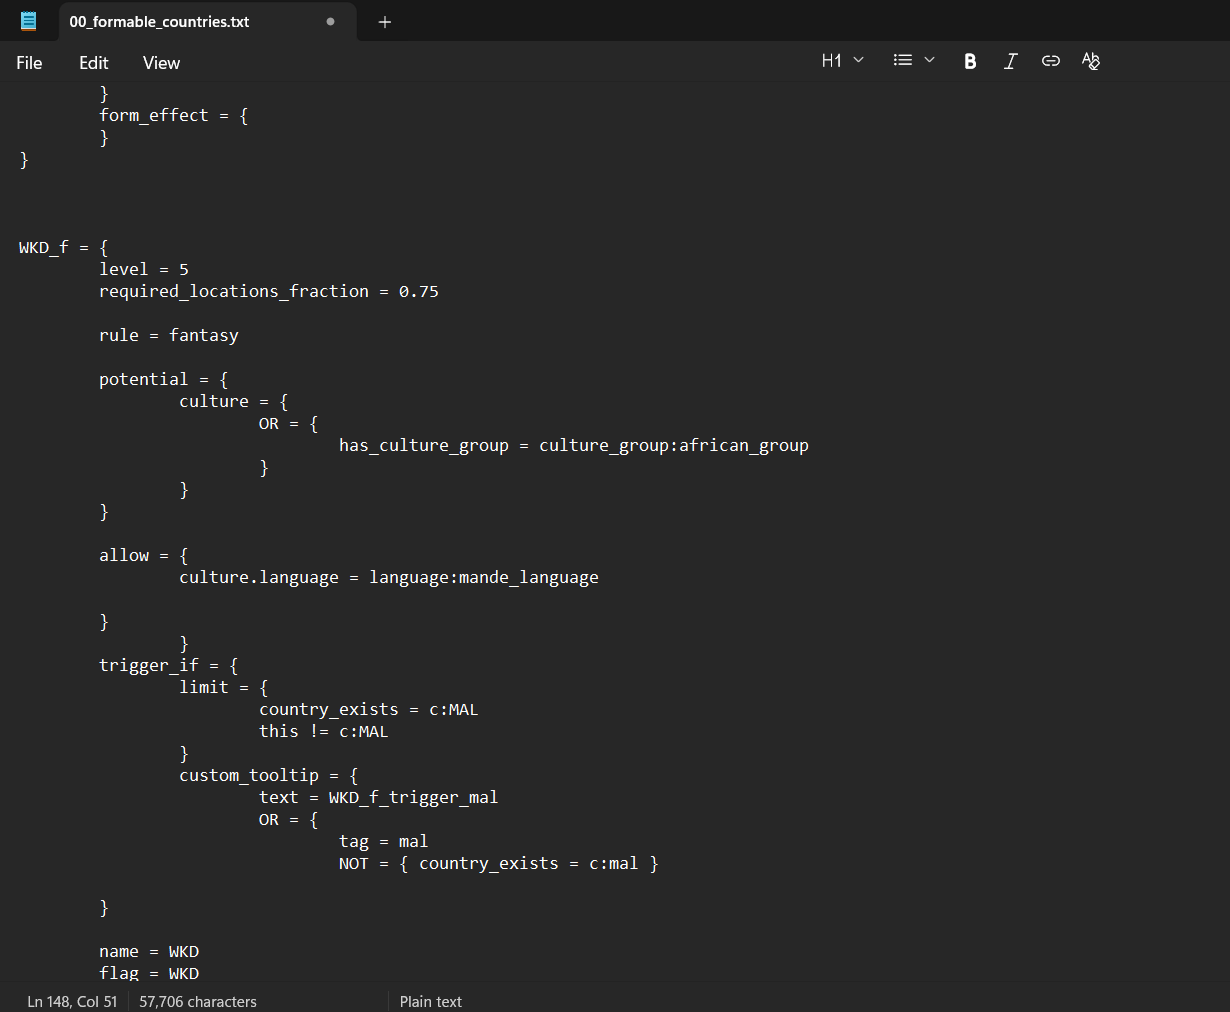
Task: Click 'country_exists = c:MAL' line
Action: tap(369, 709)
